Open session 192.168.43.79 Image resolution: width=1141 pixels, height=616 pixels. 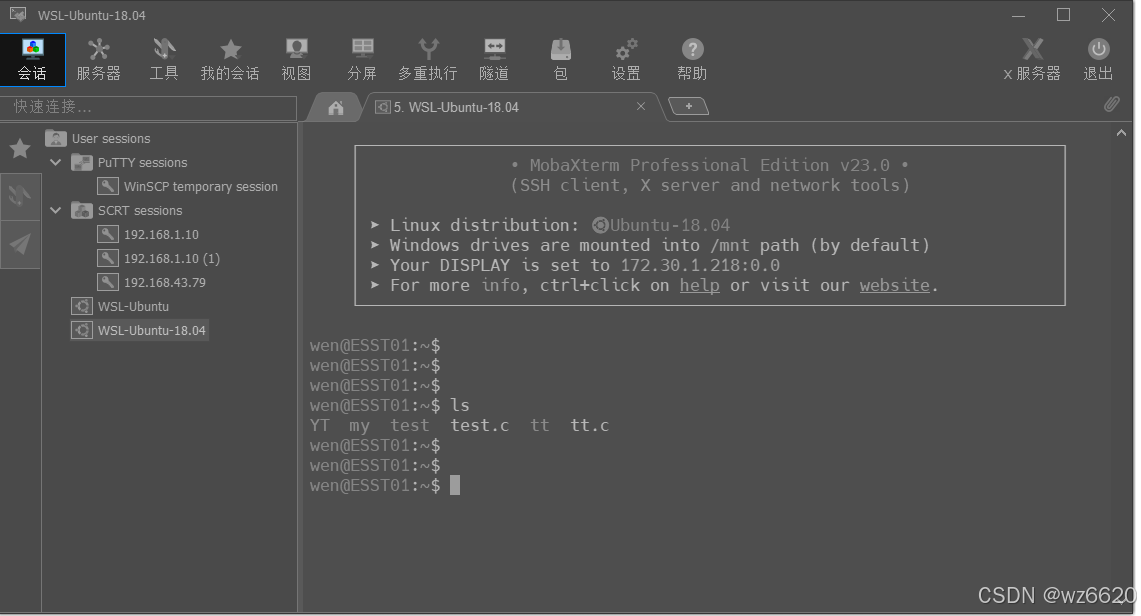152,282
